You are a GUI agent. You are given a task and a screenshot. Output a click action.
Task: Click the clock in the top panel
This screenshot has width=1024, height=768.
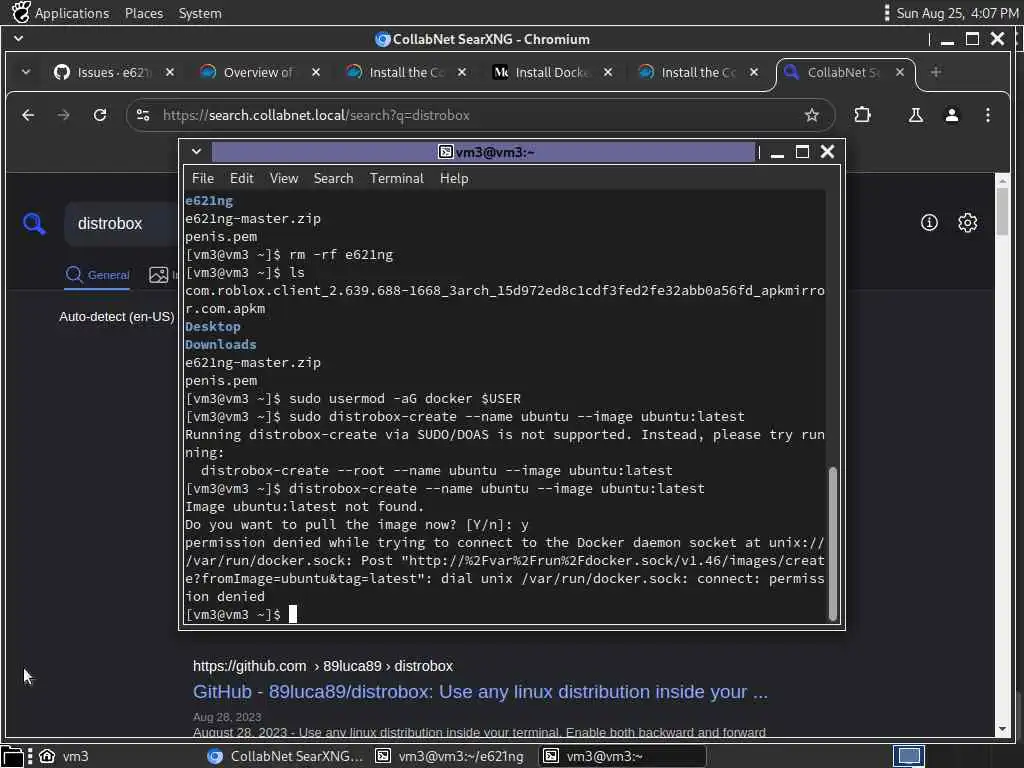957,13
